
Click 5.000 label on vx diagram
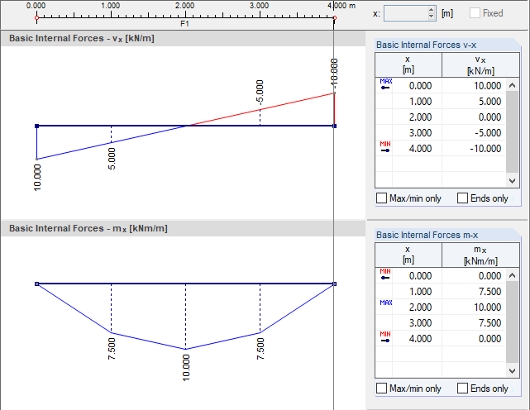tap(112, 159)
